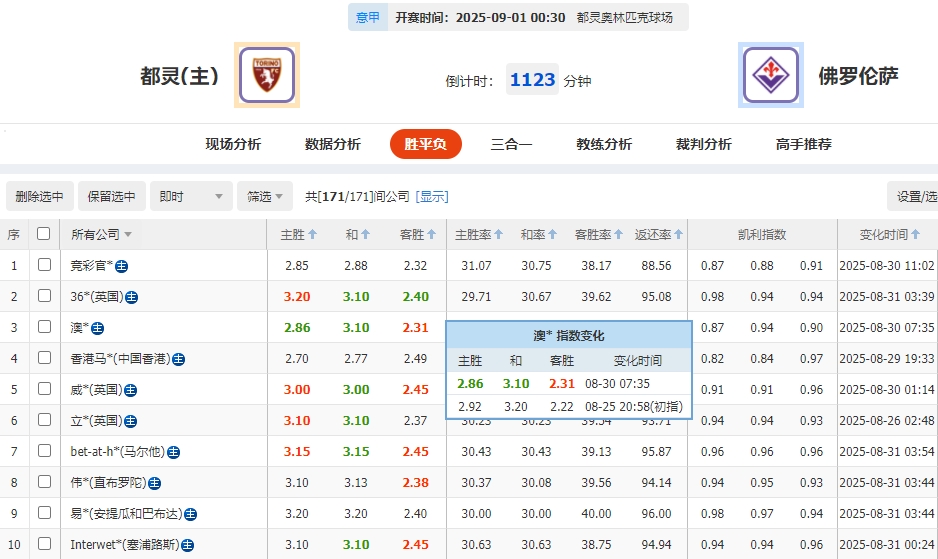The image size is (938, 559).
Task: Click the Torino team logo
Action: (266, 75)
